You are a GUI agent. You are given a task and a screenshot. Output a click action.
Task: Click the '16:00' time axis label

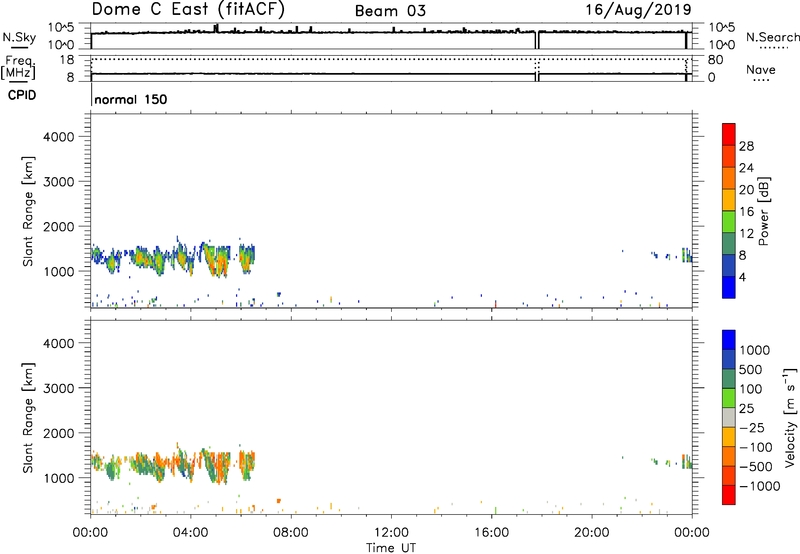(x=491, y=533)
